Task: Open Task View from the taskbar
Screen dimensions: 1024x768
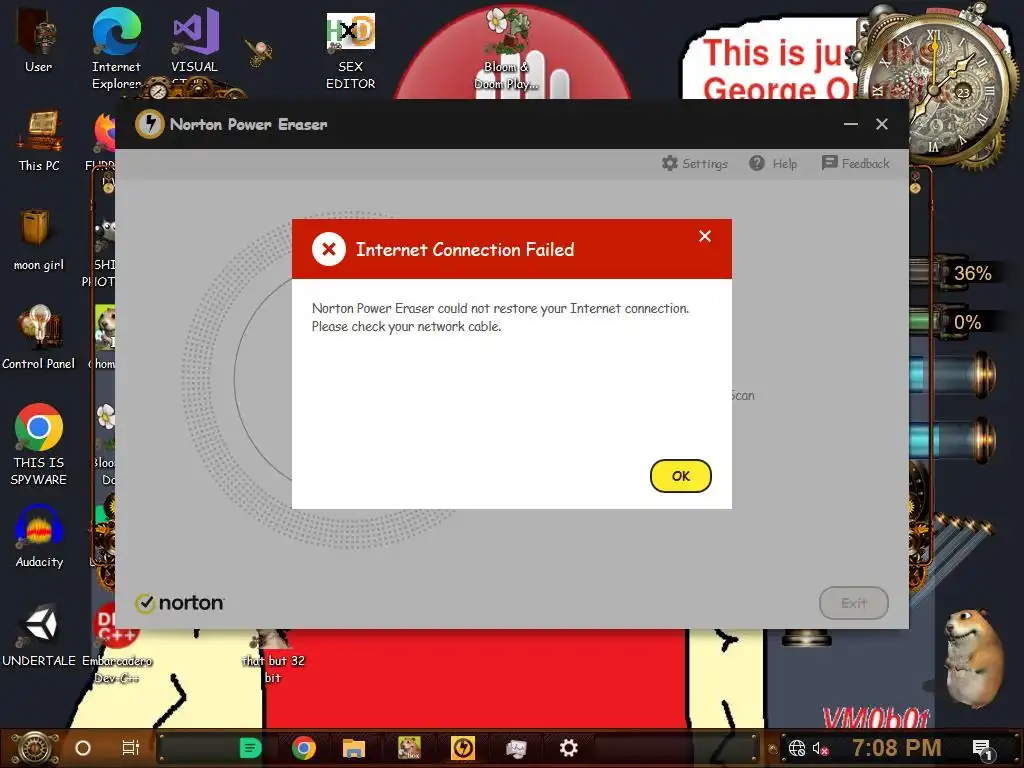Action: [131, 748]
